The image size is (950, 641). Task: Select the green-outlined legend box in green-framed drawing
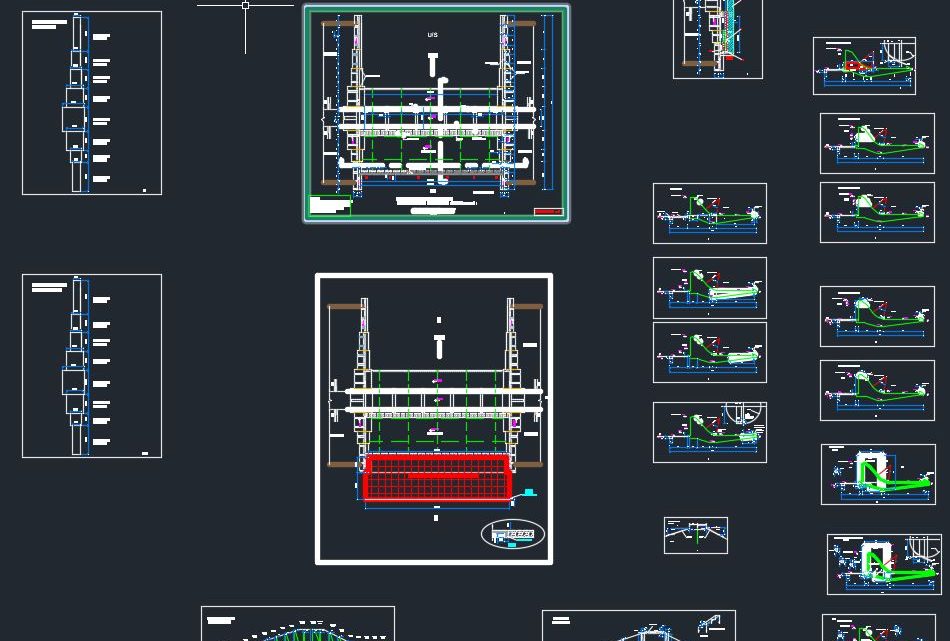click(330, 205)
